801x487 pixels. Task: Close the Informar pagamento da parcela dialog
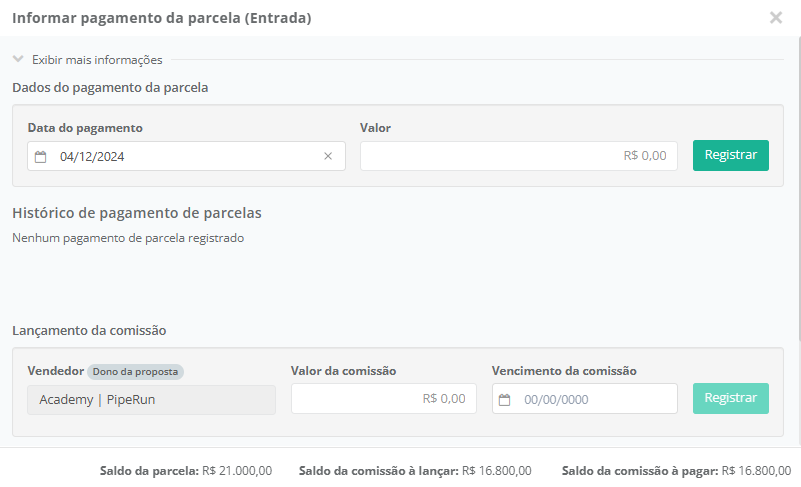[x=775, y=18]
